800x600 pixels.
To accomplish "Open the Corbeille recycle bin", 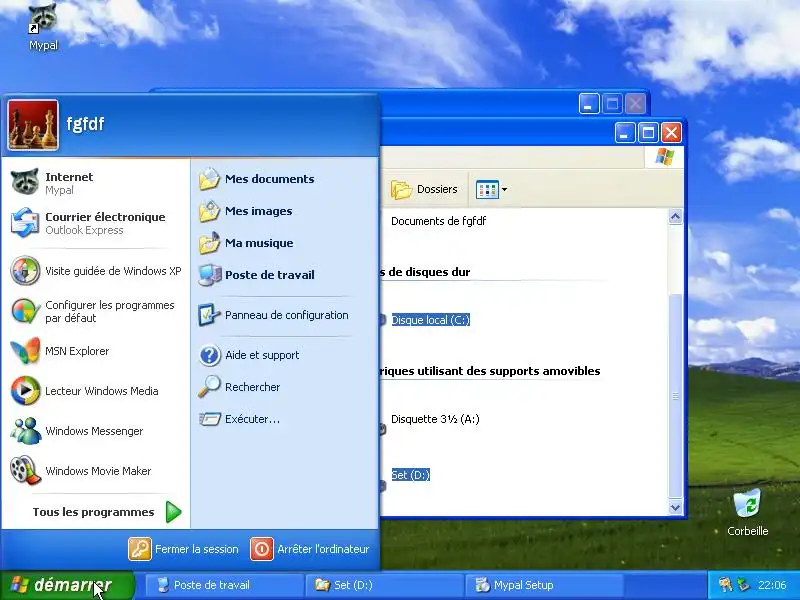I will pyautogui.click(x=747, y=512).
